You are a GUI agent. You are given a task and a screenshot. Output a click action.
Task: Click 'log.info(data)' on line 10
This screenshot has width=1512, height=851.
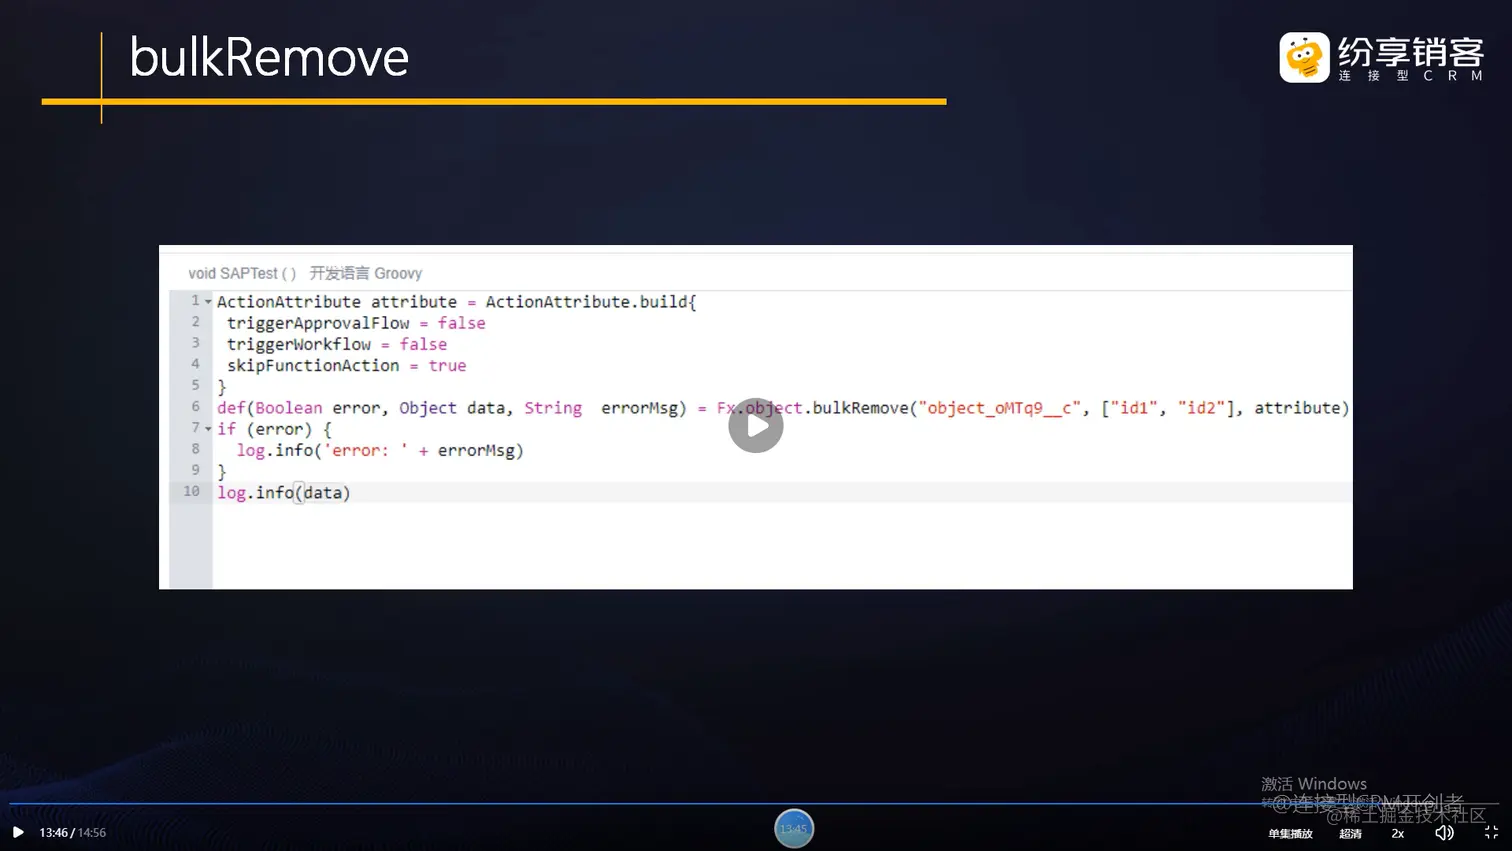pyautogui.click(x=284, y=493)
